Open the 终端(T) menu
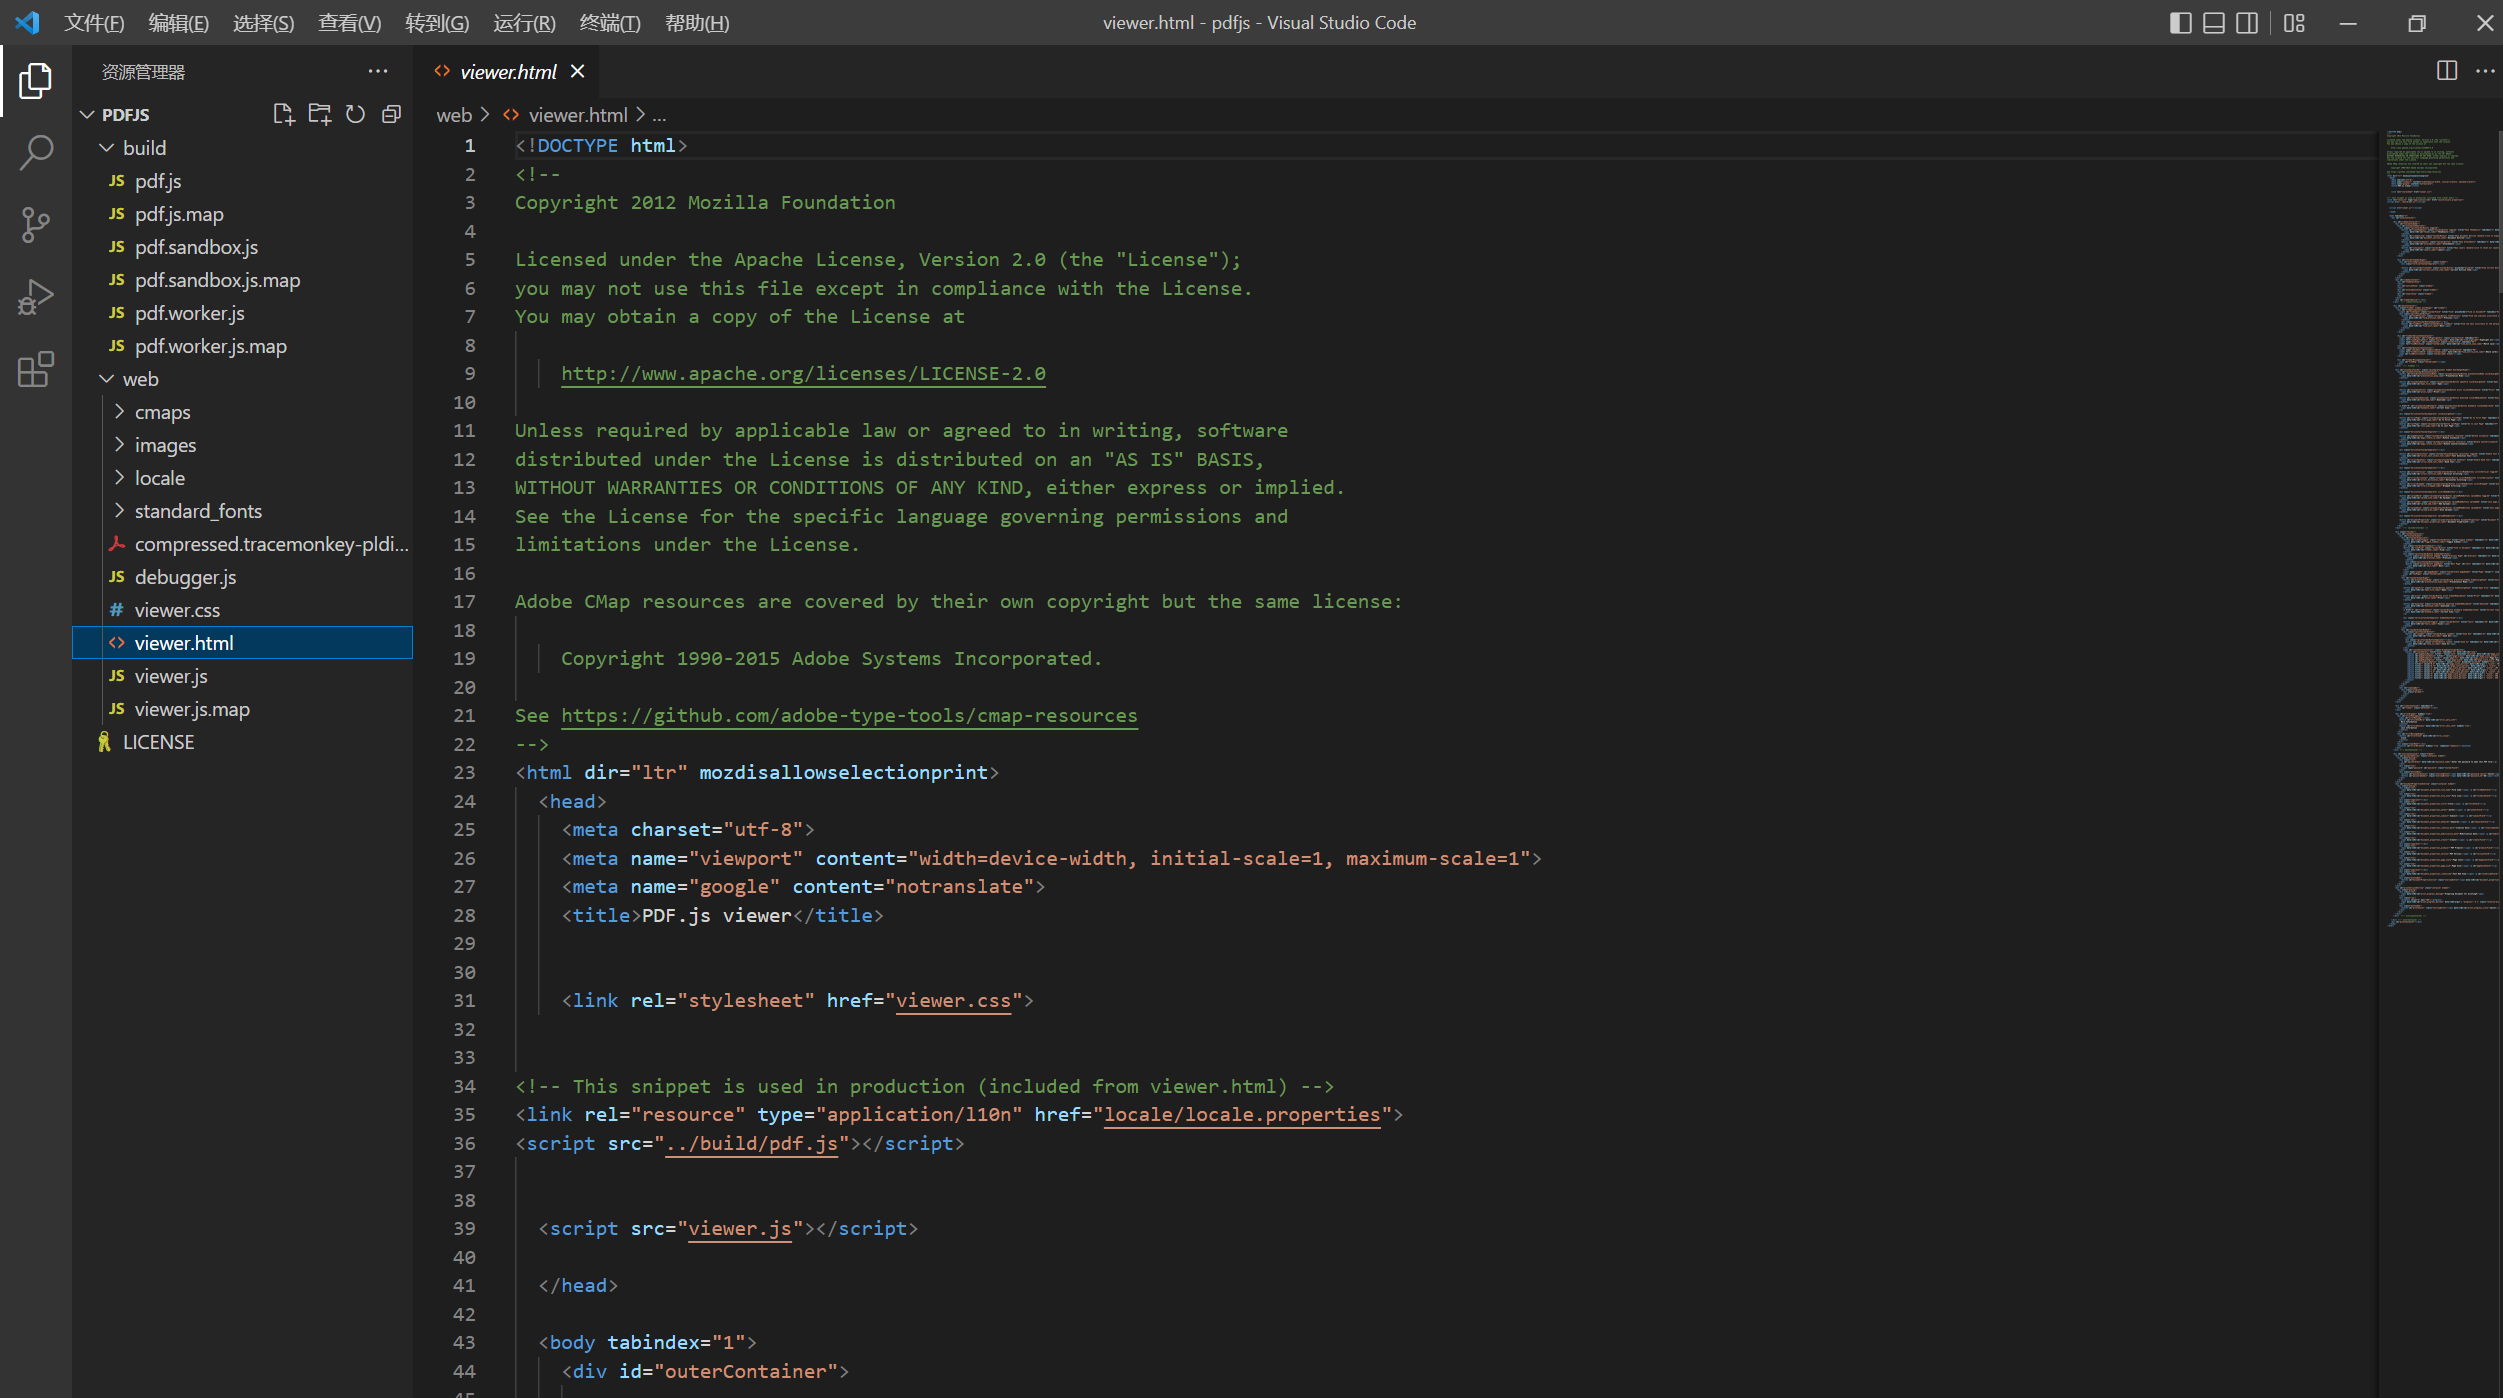Viewport: 2503px width, 1398px height. pos(610,22)
